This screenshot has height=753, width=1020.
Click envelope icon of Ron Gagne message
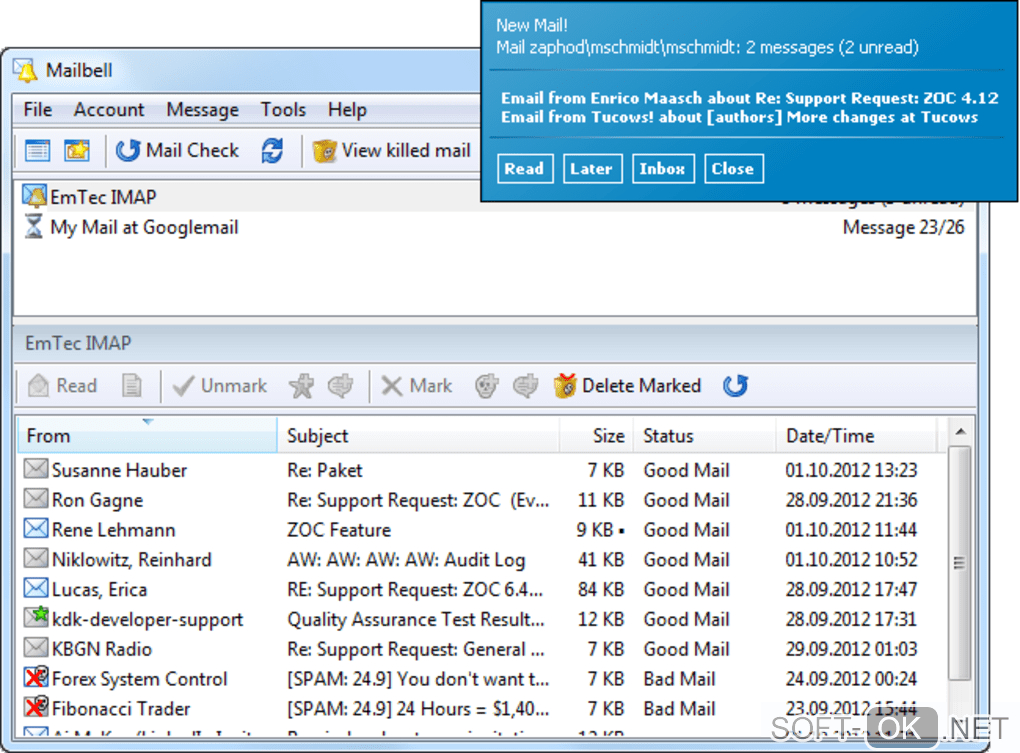(x=36, y=498)
